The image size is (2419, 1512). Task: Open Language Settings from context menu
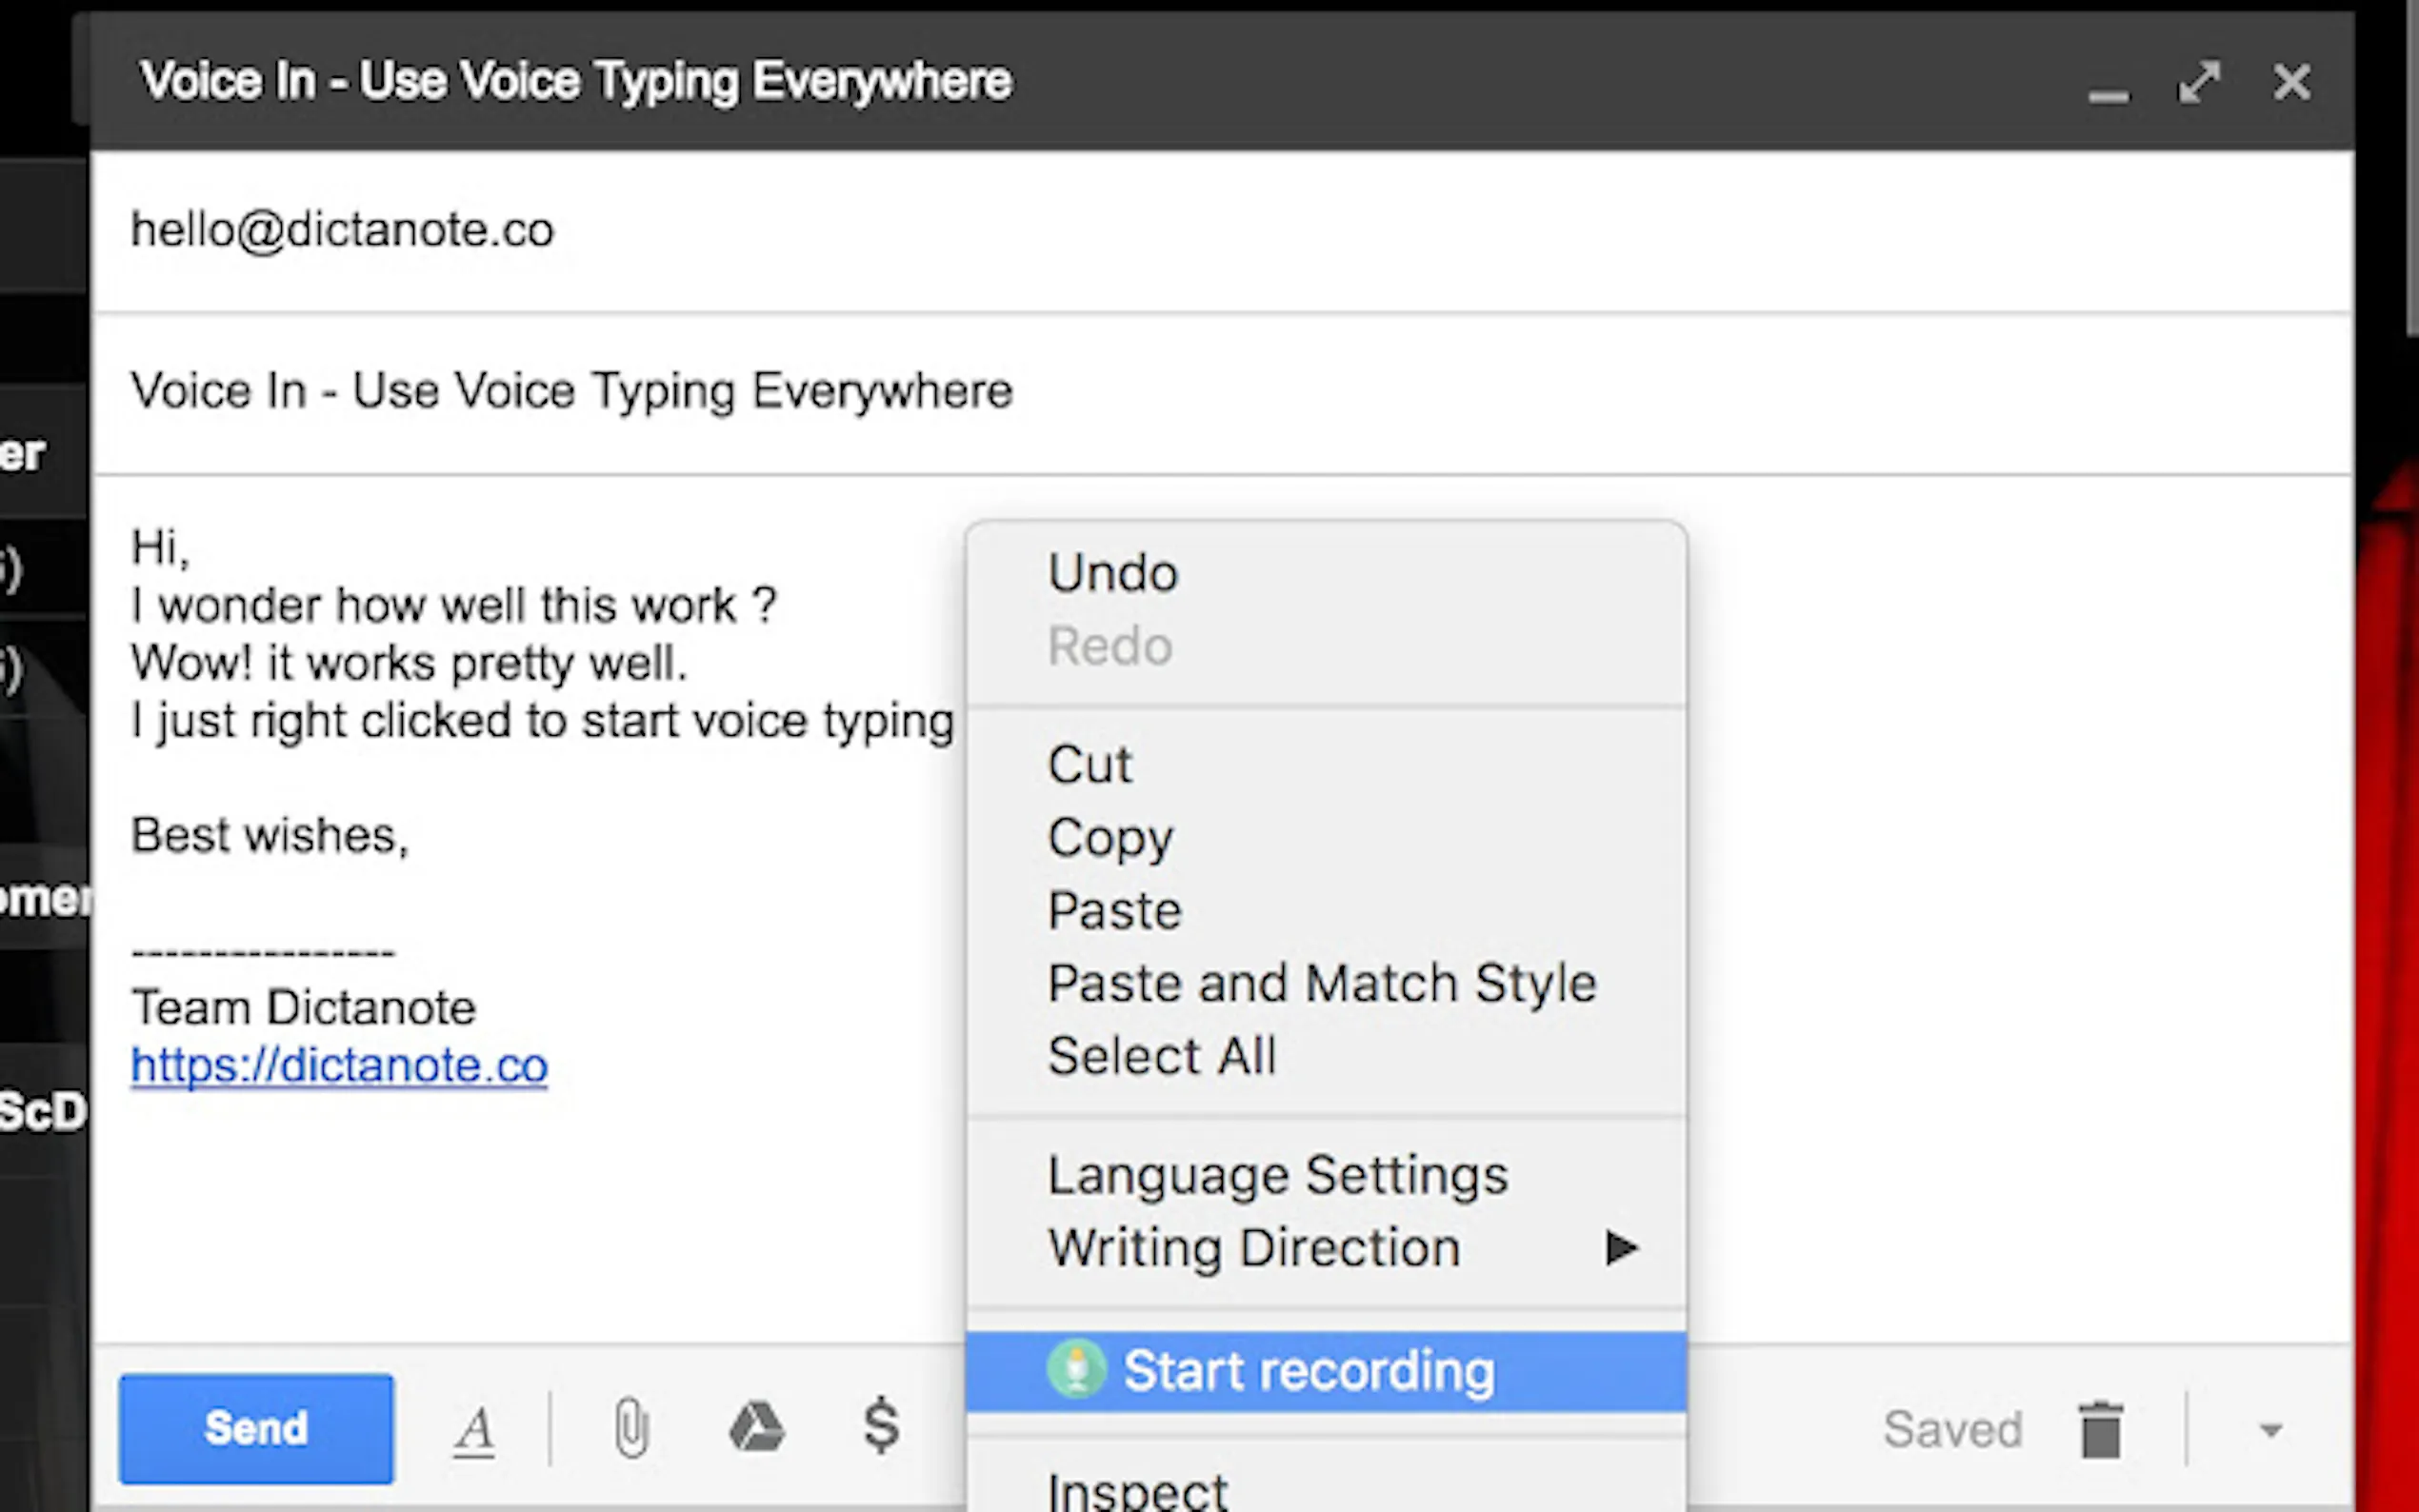(1277, 1176)
